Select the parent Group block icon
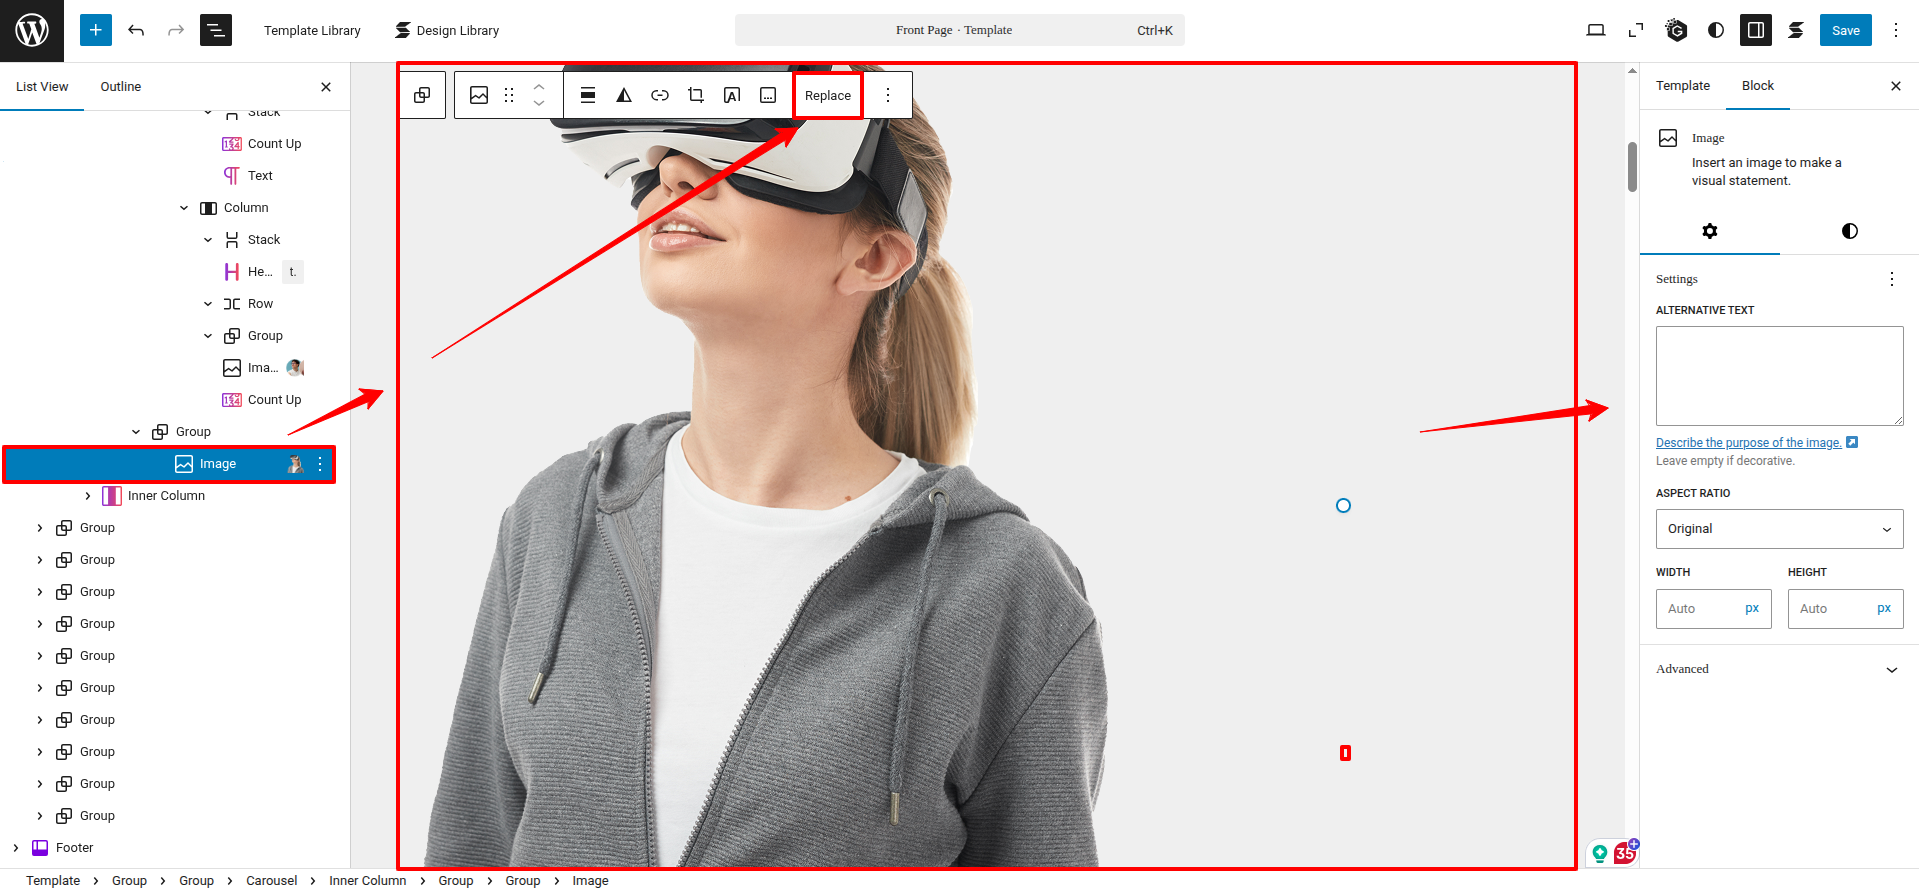This screenshot has width=1919, height=893. pyautogui.click(x=422, y=95)
